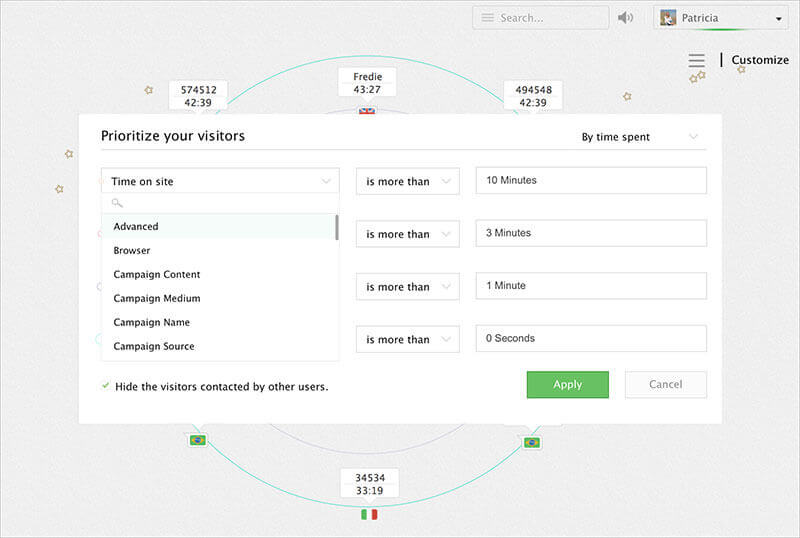The width and height of the screenshot is (800, 538).
Task: Select Browser from the list
Action: point(219,251)
